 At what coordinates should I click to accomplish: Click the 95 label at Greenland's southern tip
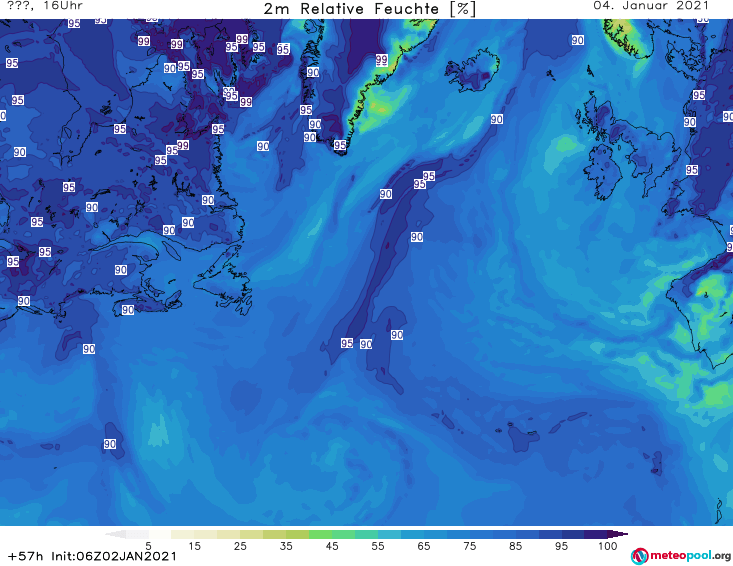tap(340, 145)
